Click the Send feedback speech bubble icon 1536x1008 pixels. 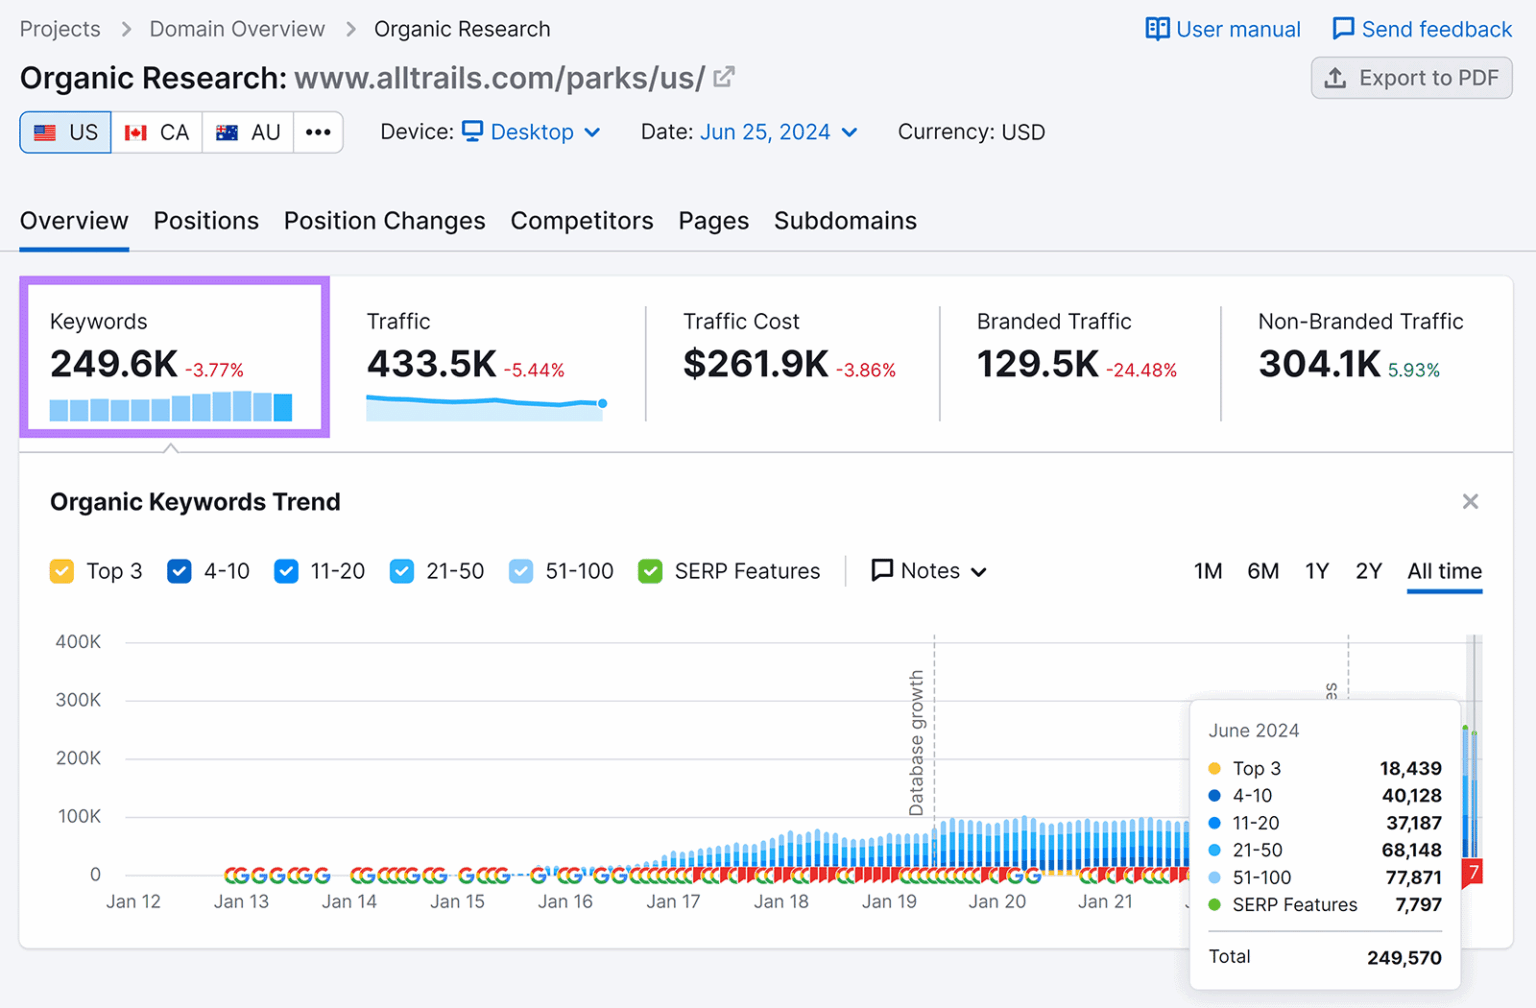pyautogui.click(x=1343, y=28)
